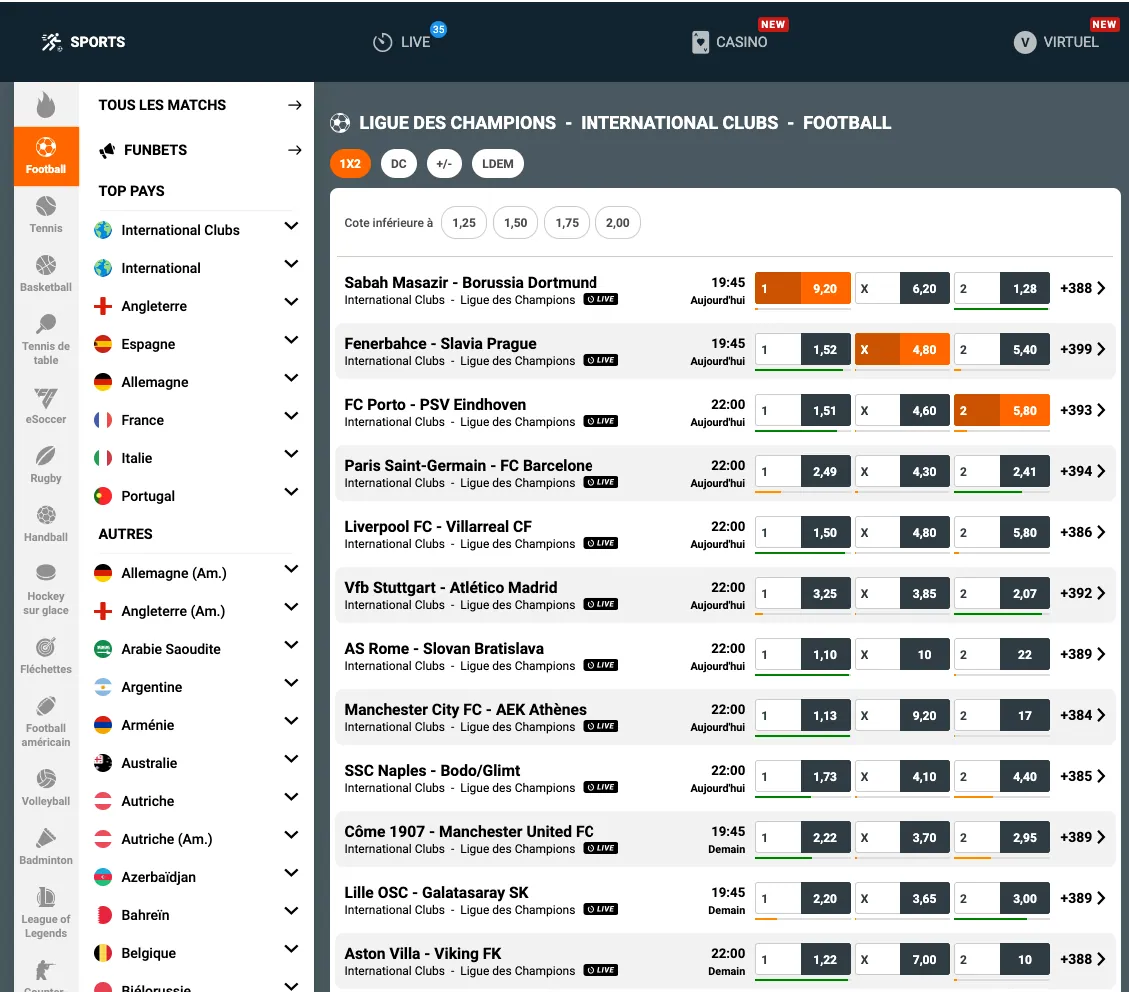Select eSoccer in the sports sidebar
The height and width of the screenshot is (992, 1129).
(x=46, y=406)
